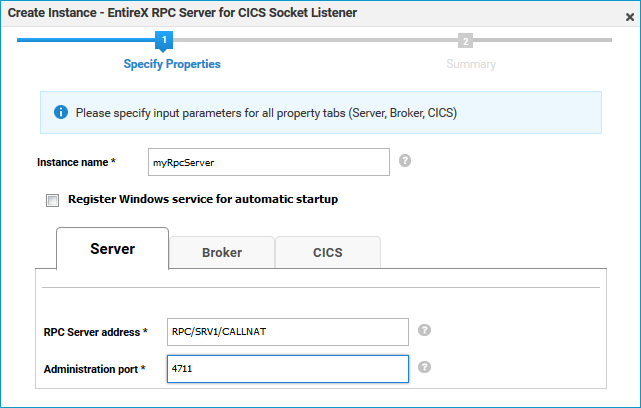Click the 'Please specify input parameters' message text
The height and width of the screenshot is (408, 641).
(266, 113)
